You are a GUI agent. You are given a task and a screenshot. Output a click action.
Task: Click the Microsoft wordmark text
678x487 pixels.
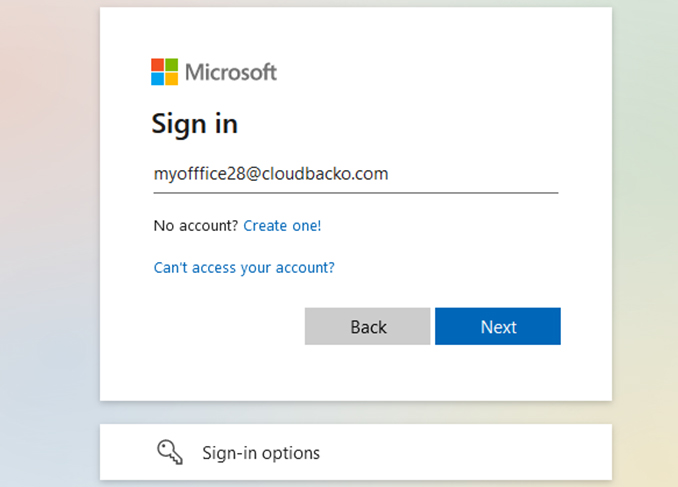coord(231,72)
